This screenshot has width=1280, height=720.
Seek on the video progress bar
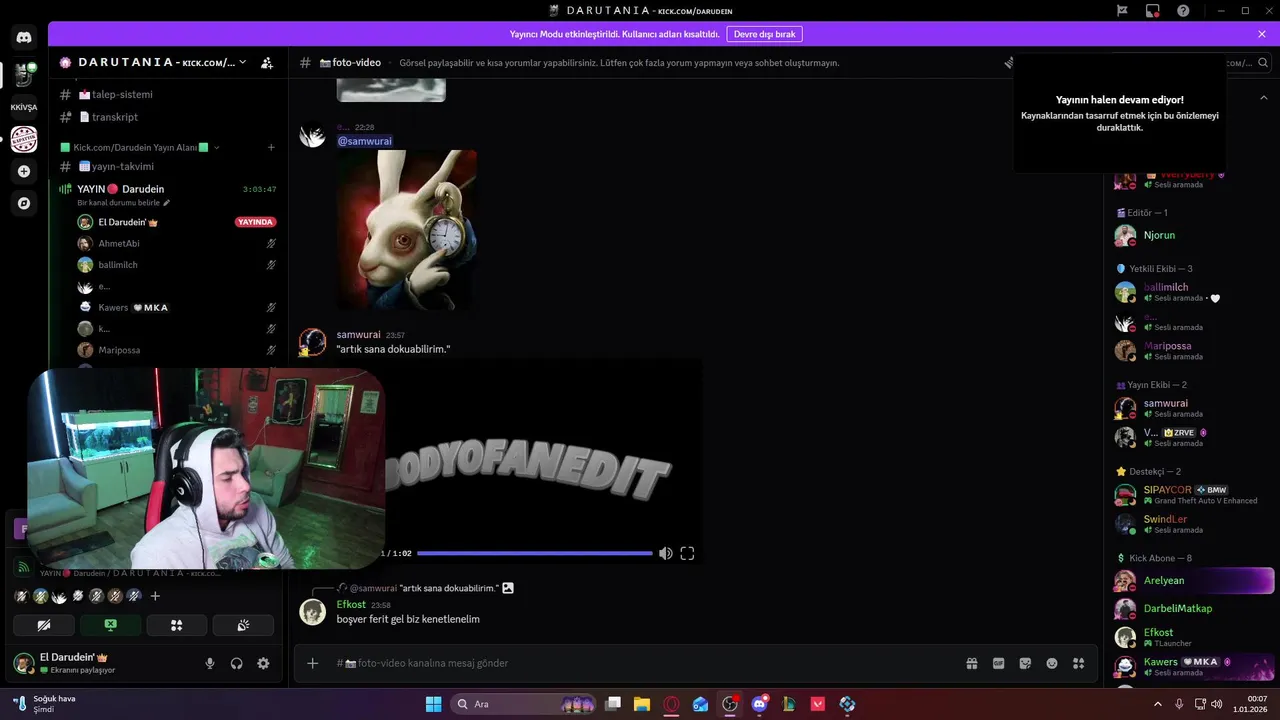[x=534, y=553]
